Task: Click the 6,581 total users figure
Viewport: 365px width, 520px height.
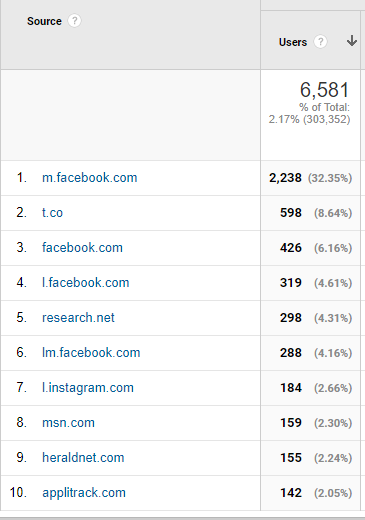Action: (x=324, y=90)
